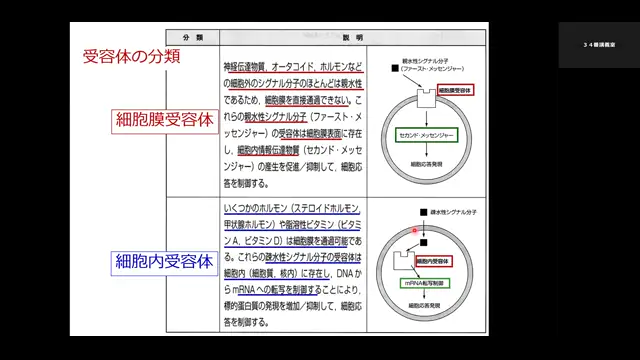This screenshot has width=640, height=360.
Task: Click the green mRNA転写制御 box
Action: point(425,283)
